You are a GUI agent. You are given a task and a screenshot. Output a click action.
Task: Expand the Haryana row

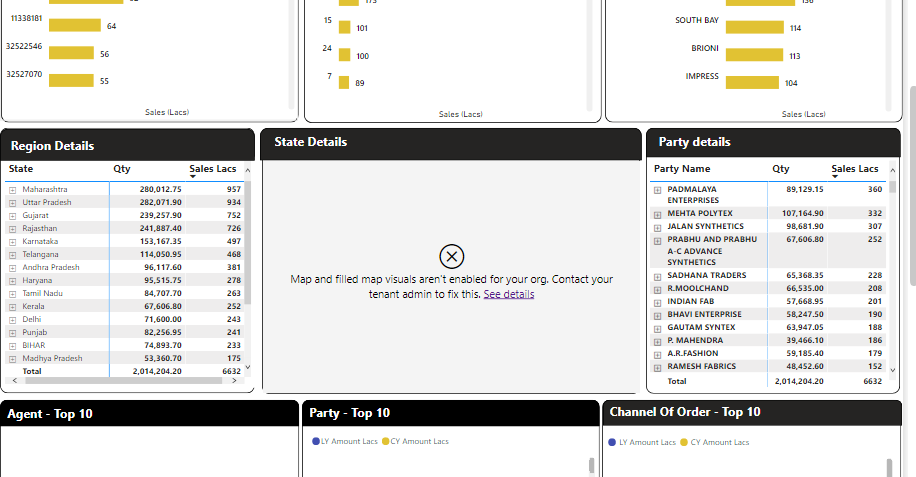point(12,281)
